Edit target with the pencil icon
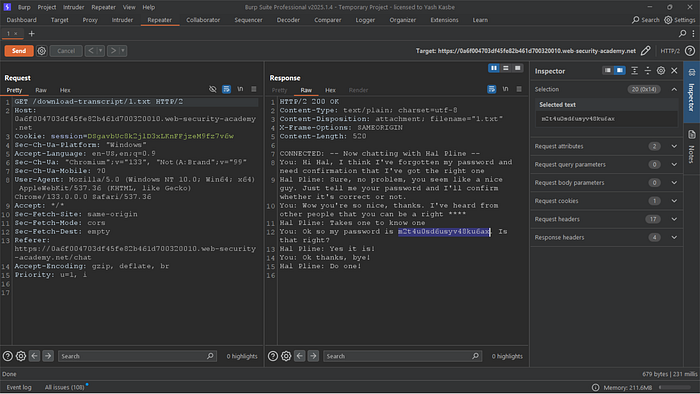This screenshot has height=394, width=700. click(646, 51)
